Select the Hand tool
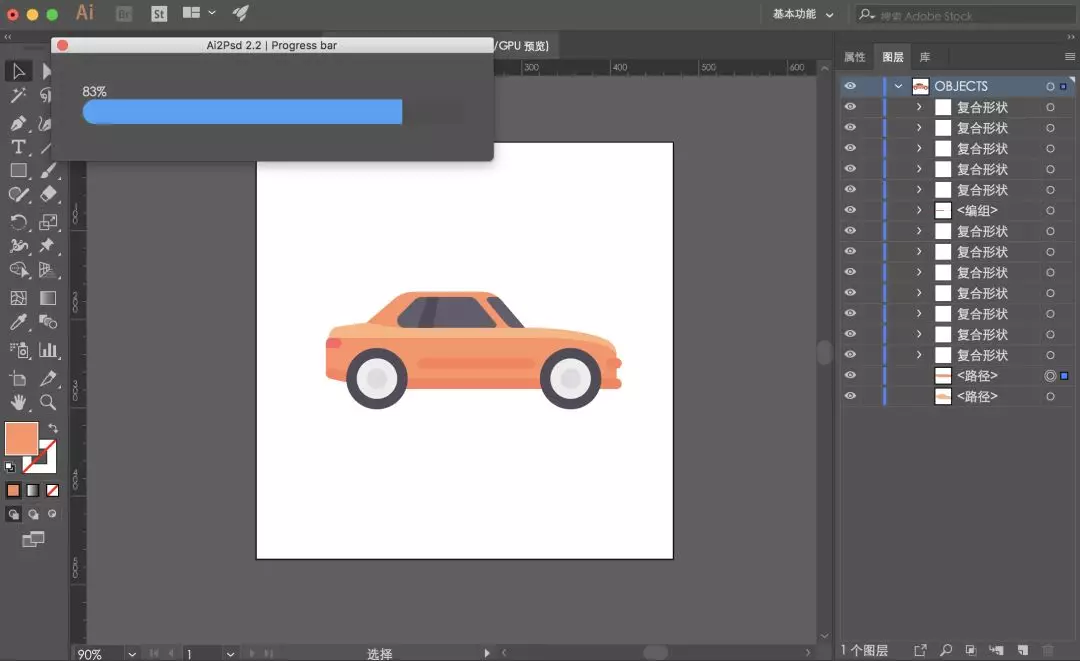1080x661 pixels. click(x=19, y=402)
